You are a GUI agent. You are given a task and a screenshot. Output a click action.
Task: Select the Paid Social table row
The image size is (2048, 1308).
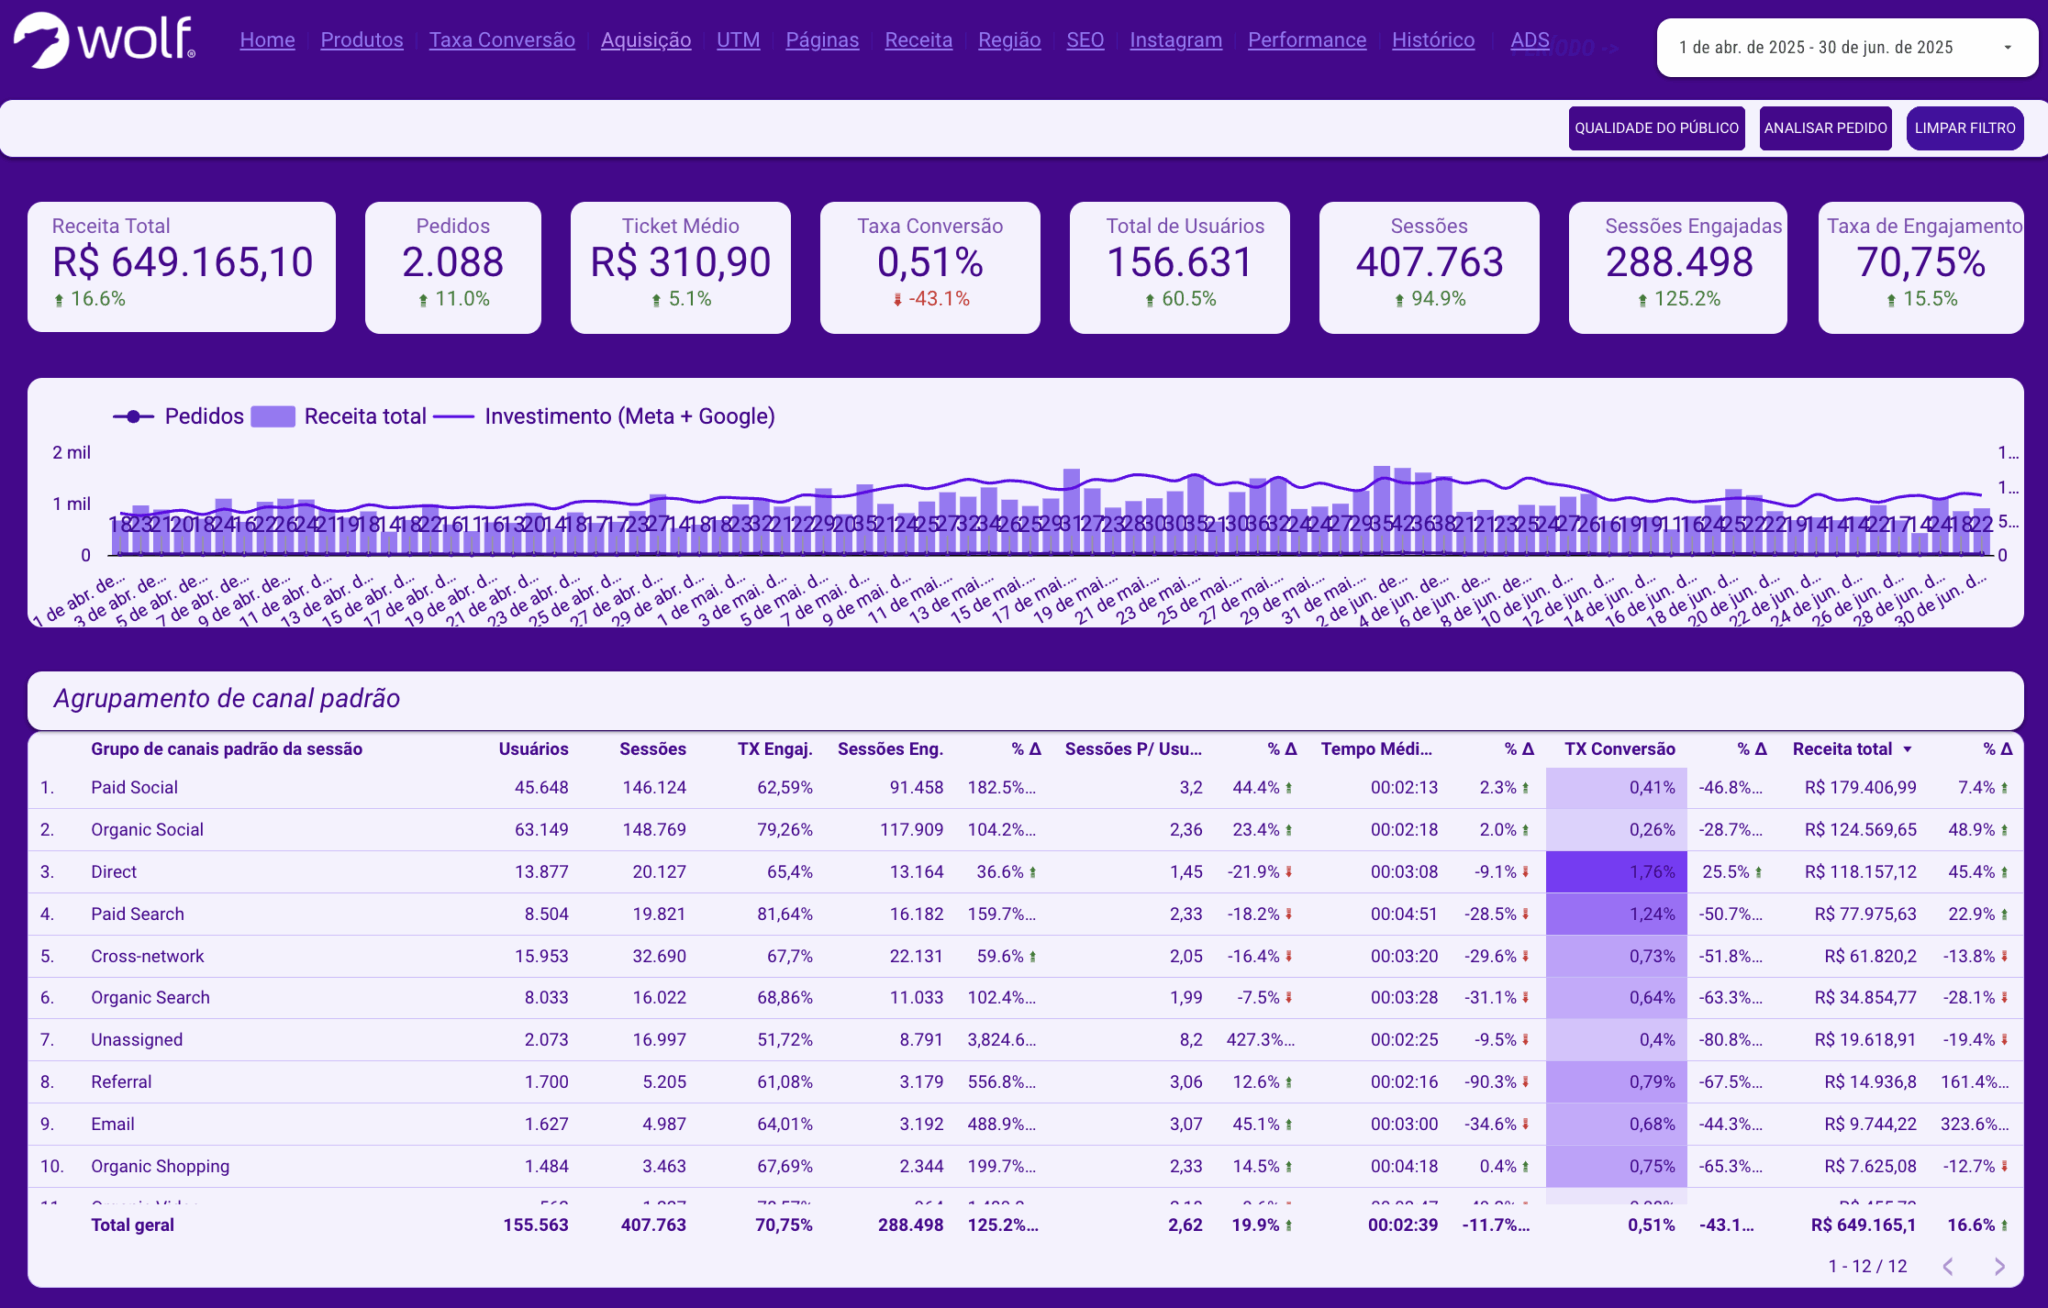point(134,787)
